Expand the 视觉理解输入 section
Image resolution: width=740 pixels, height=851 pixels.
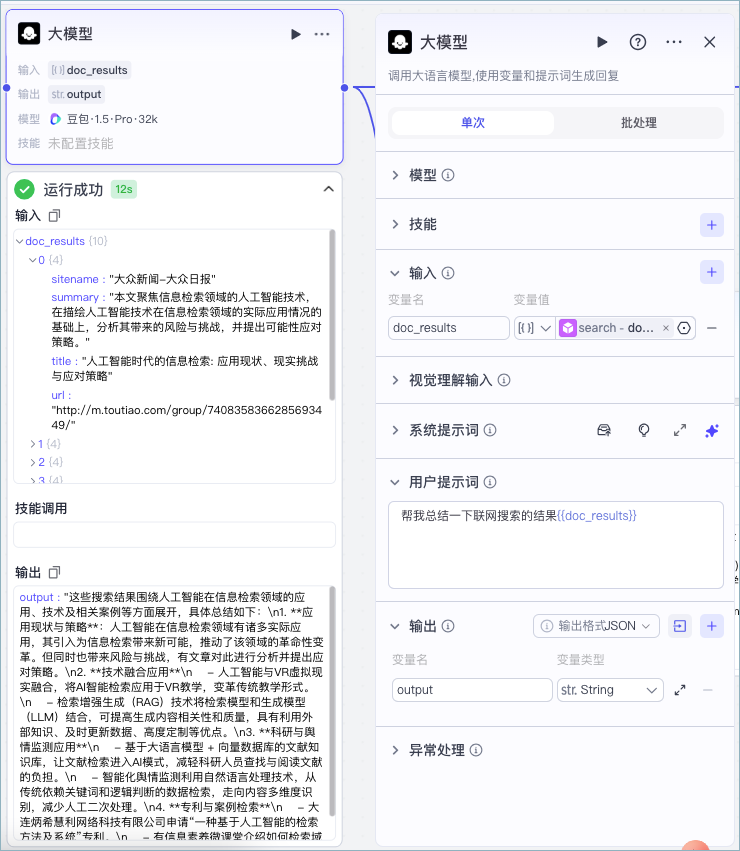tap(395, 380)
